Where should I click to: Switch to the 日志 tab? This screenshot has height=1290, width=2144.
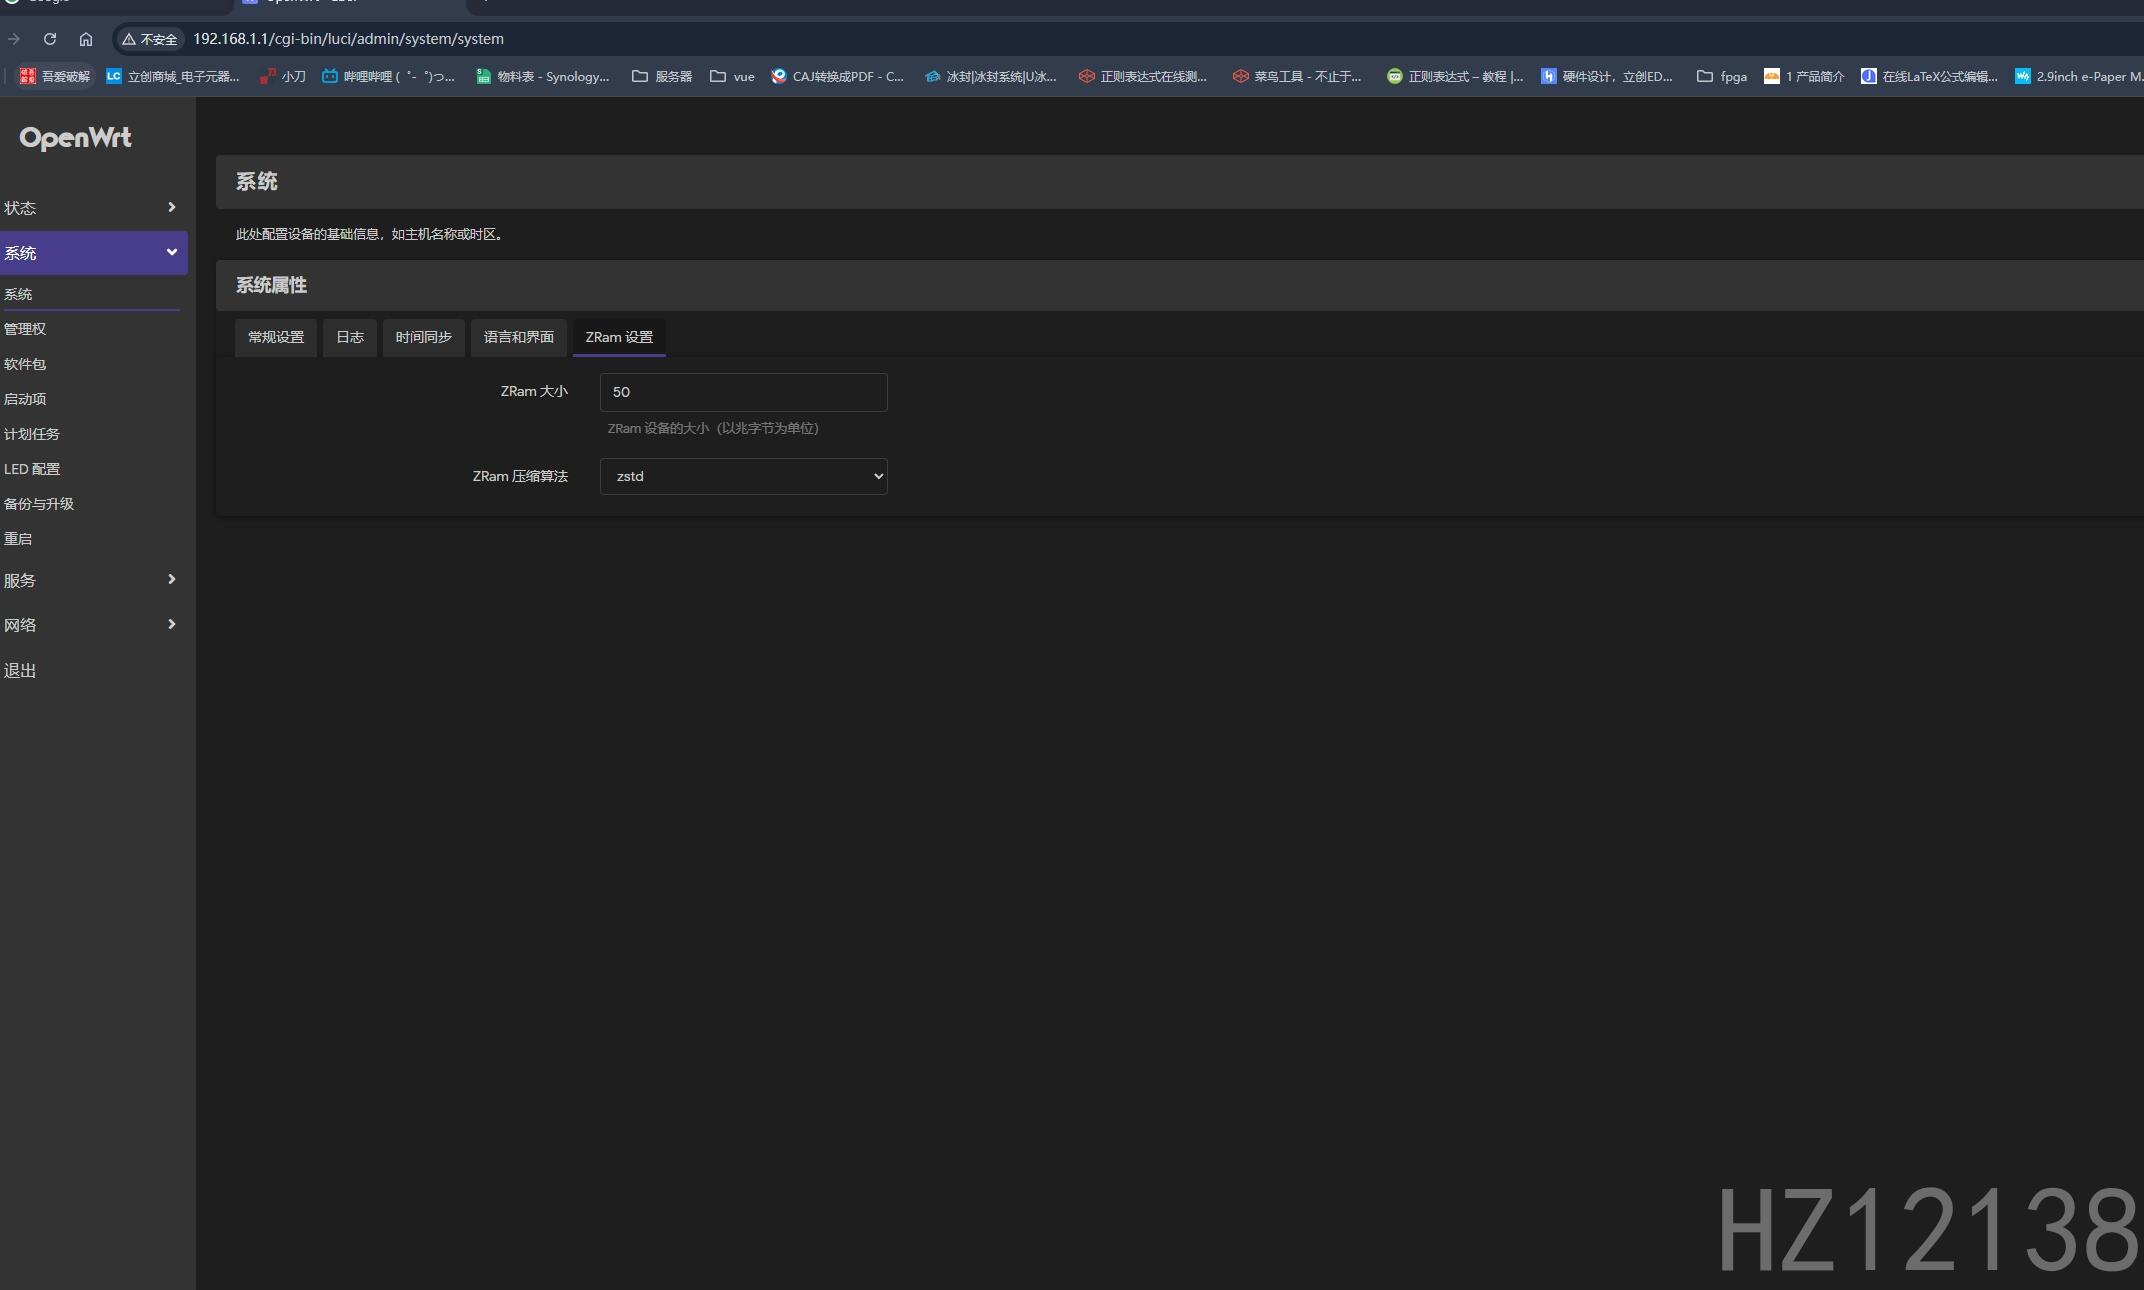click(350, 337)
